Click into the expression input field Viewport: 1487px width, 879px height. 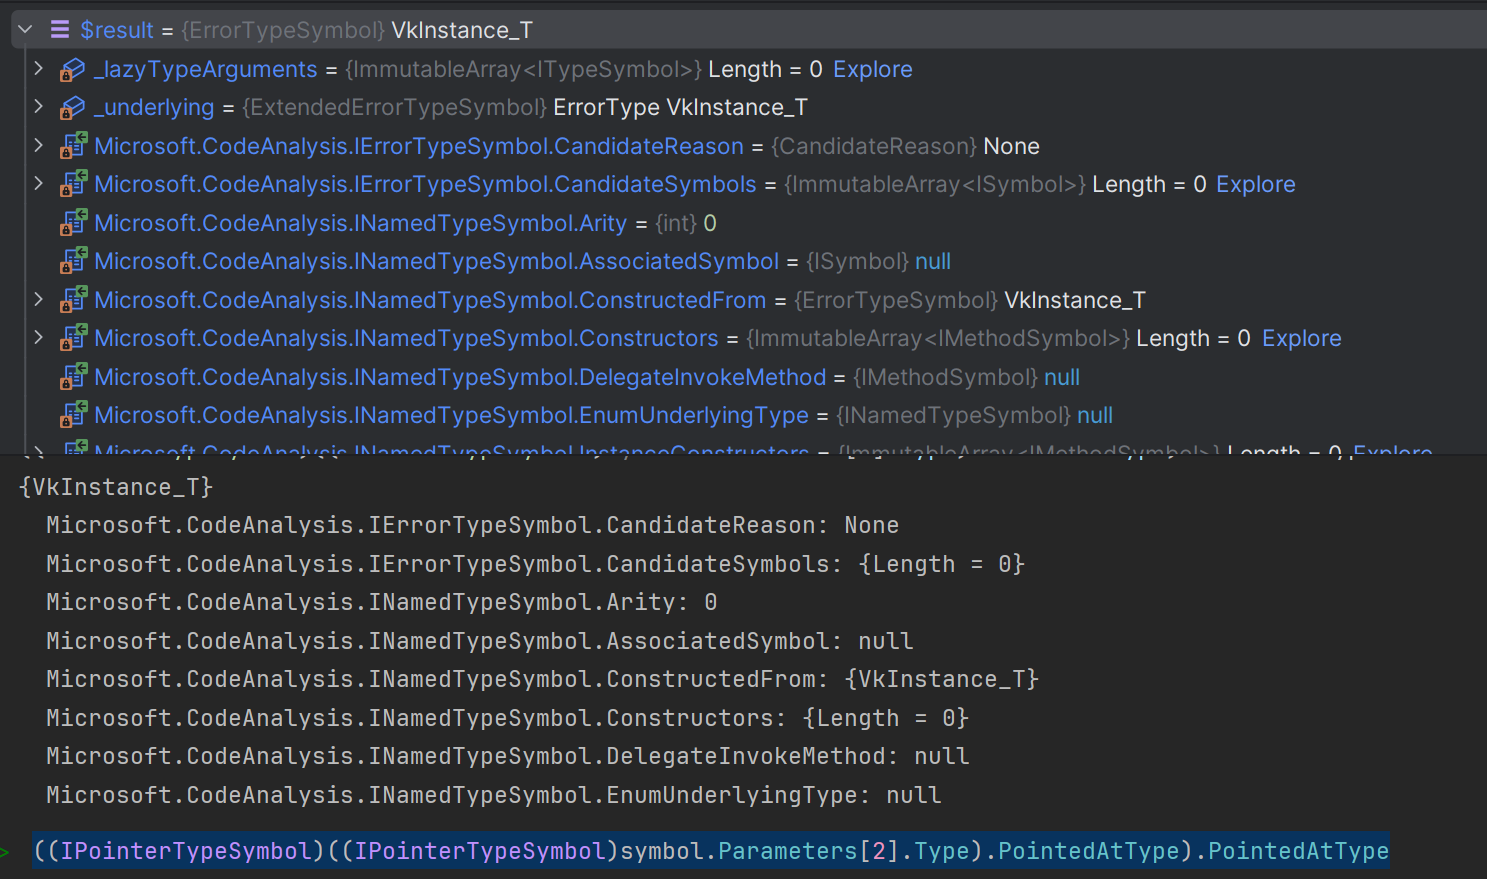(x=710, y=851)
